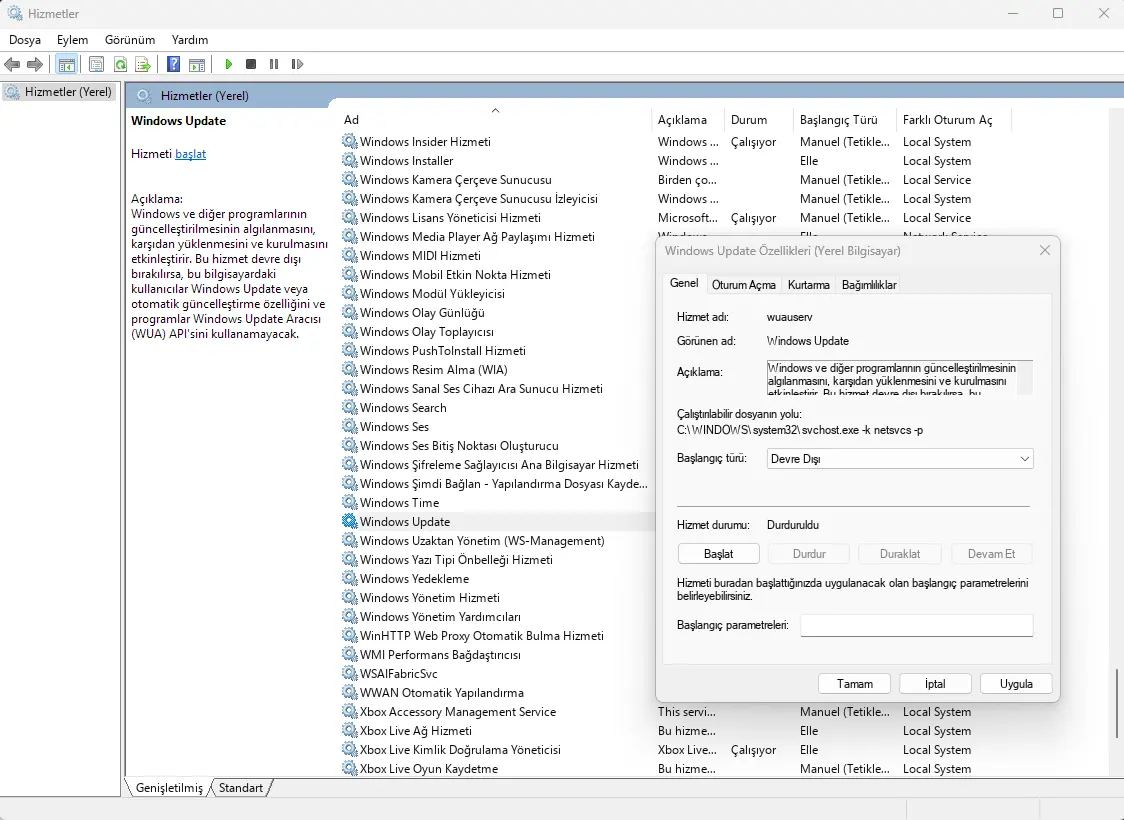1124x820 pixels.
Task: Toggle the action pane toolbar icon
Action: 197,65
